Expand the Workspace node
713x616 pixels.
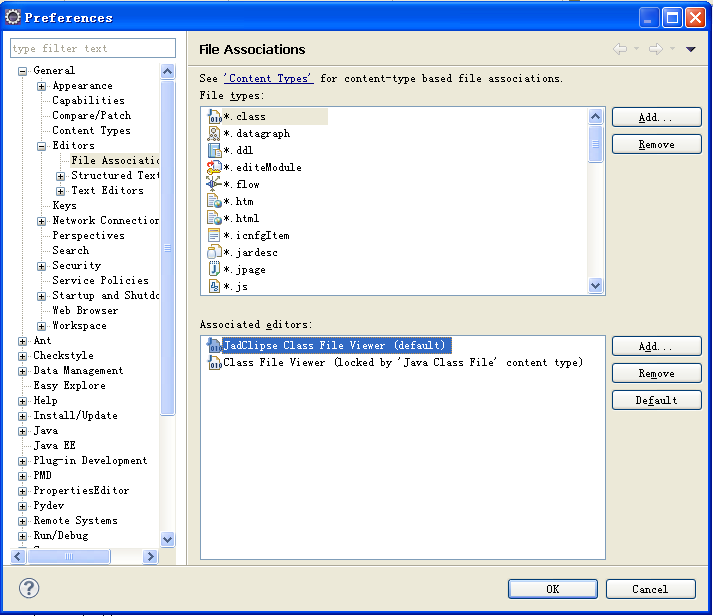[x=41, y=326]
